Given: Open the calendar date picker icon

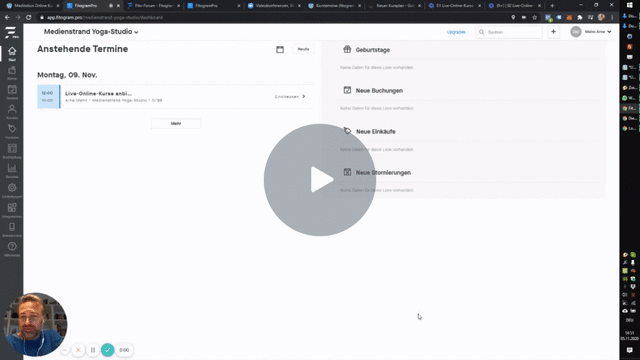Looking at the screenshot, I should click(280, 49).
